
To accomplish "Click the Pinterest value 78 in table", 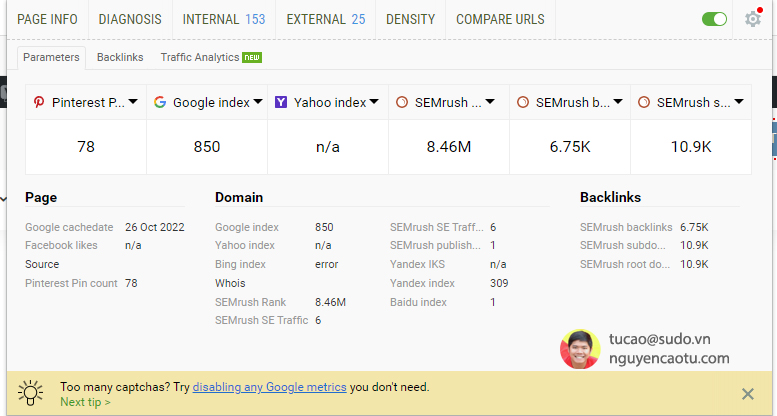I will click(x=86, y=147).
